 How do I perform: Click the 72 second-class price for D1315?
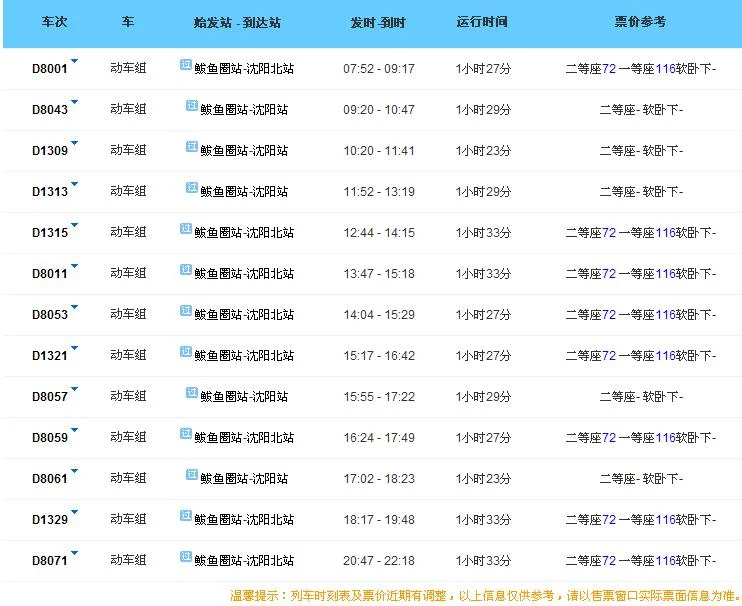(x=608, y=233)
